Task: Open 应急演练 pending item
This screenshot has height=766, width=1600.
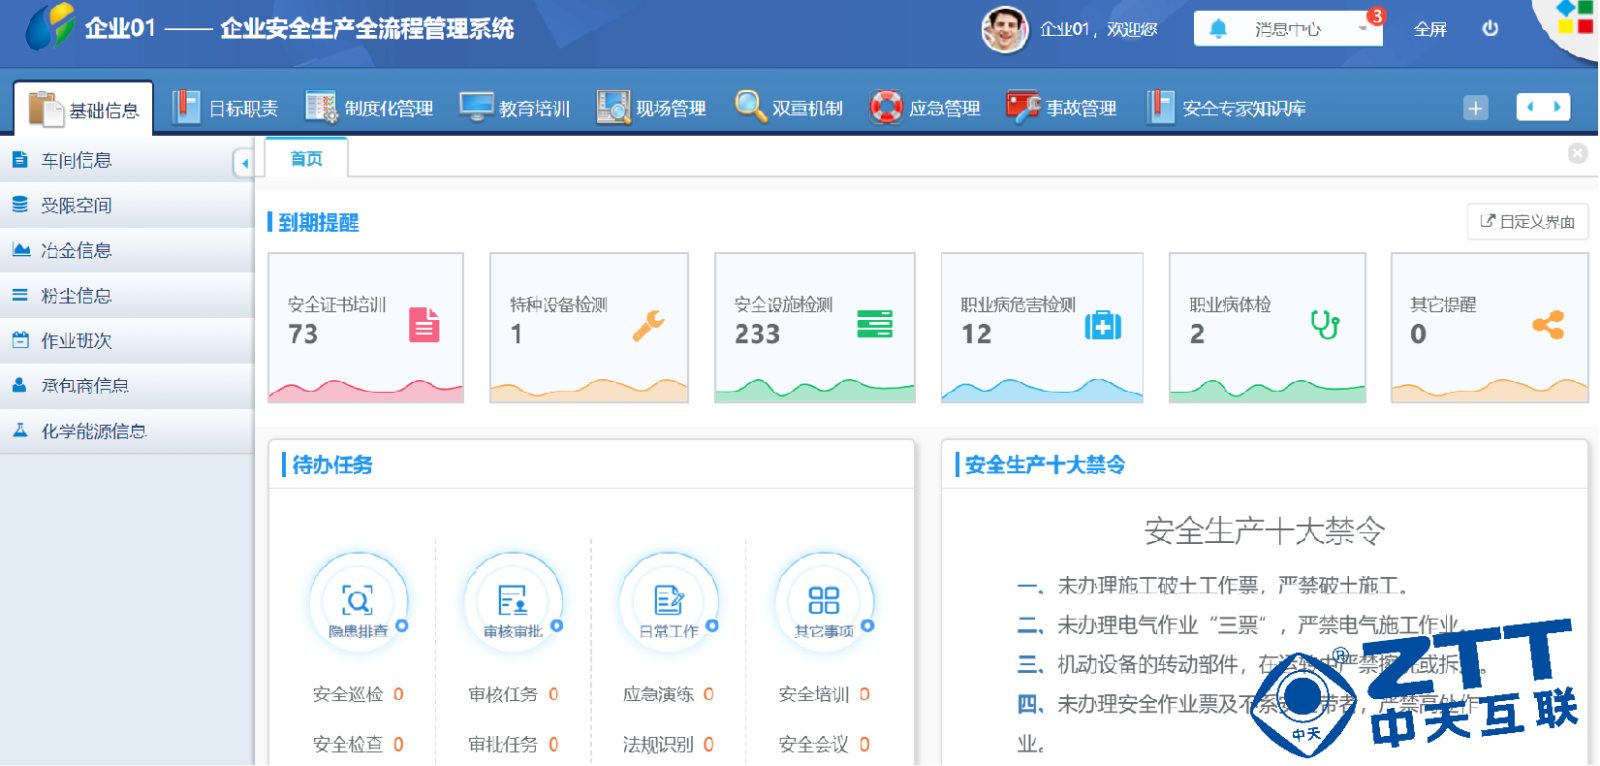Action: tap(668, 694)
